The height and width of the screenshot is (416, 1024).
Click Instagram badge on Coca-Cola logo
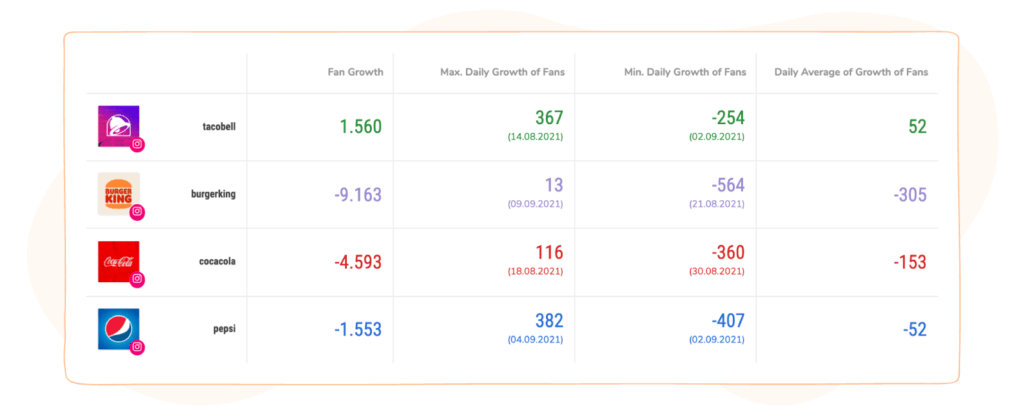click(x=137, y=280)
